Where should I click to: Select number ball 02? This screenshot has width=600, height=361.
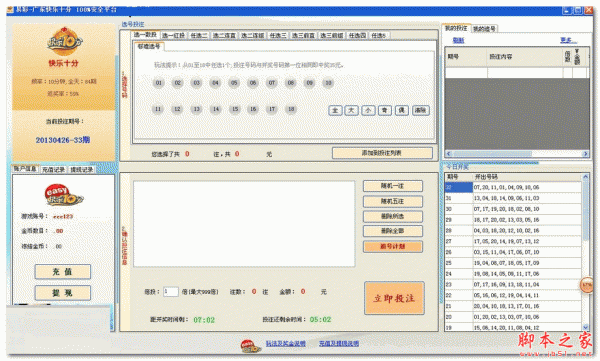178,83
